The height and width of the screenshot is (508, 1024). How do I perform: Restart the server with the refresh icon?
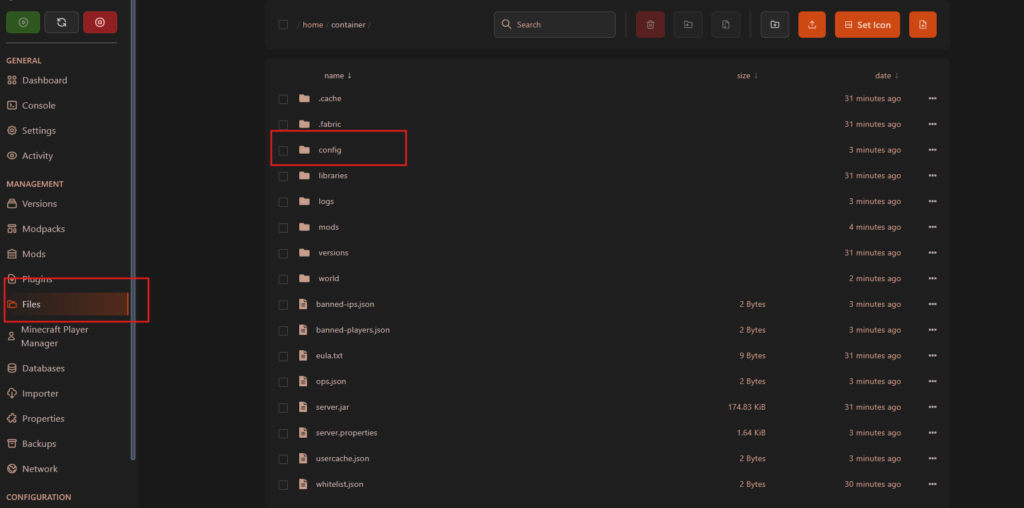point(61,22)
